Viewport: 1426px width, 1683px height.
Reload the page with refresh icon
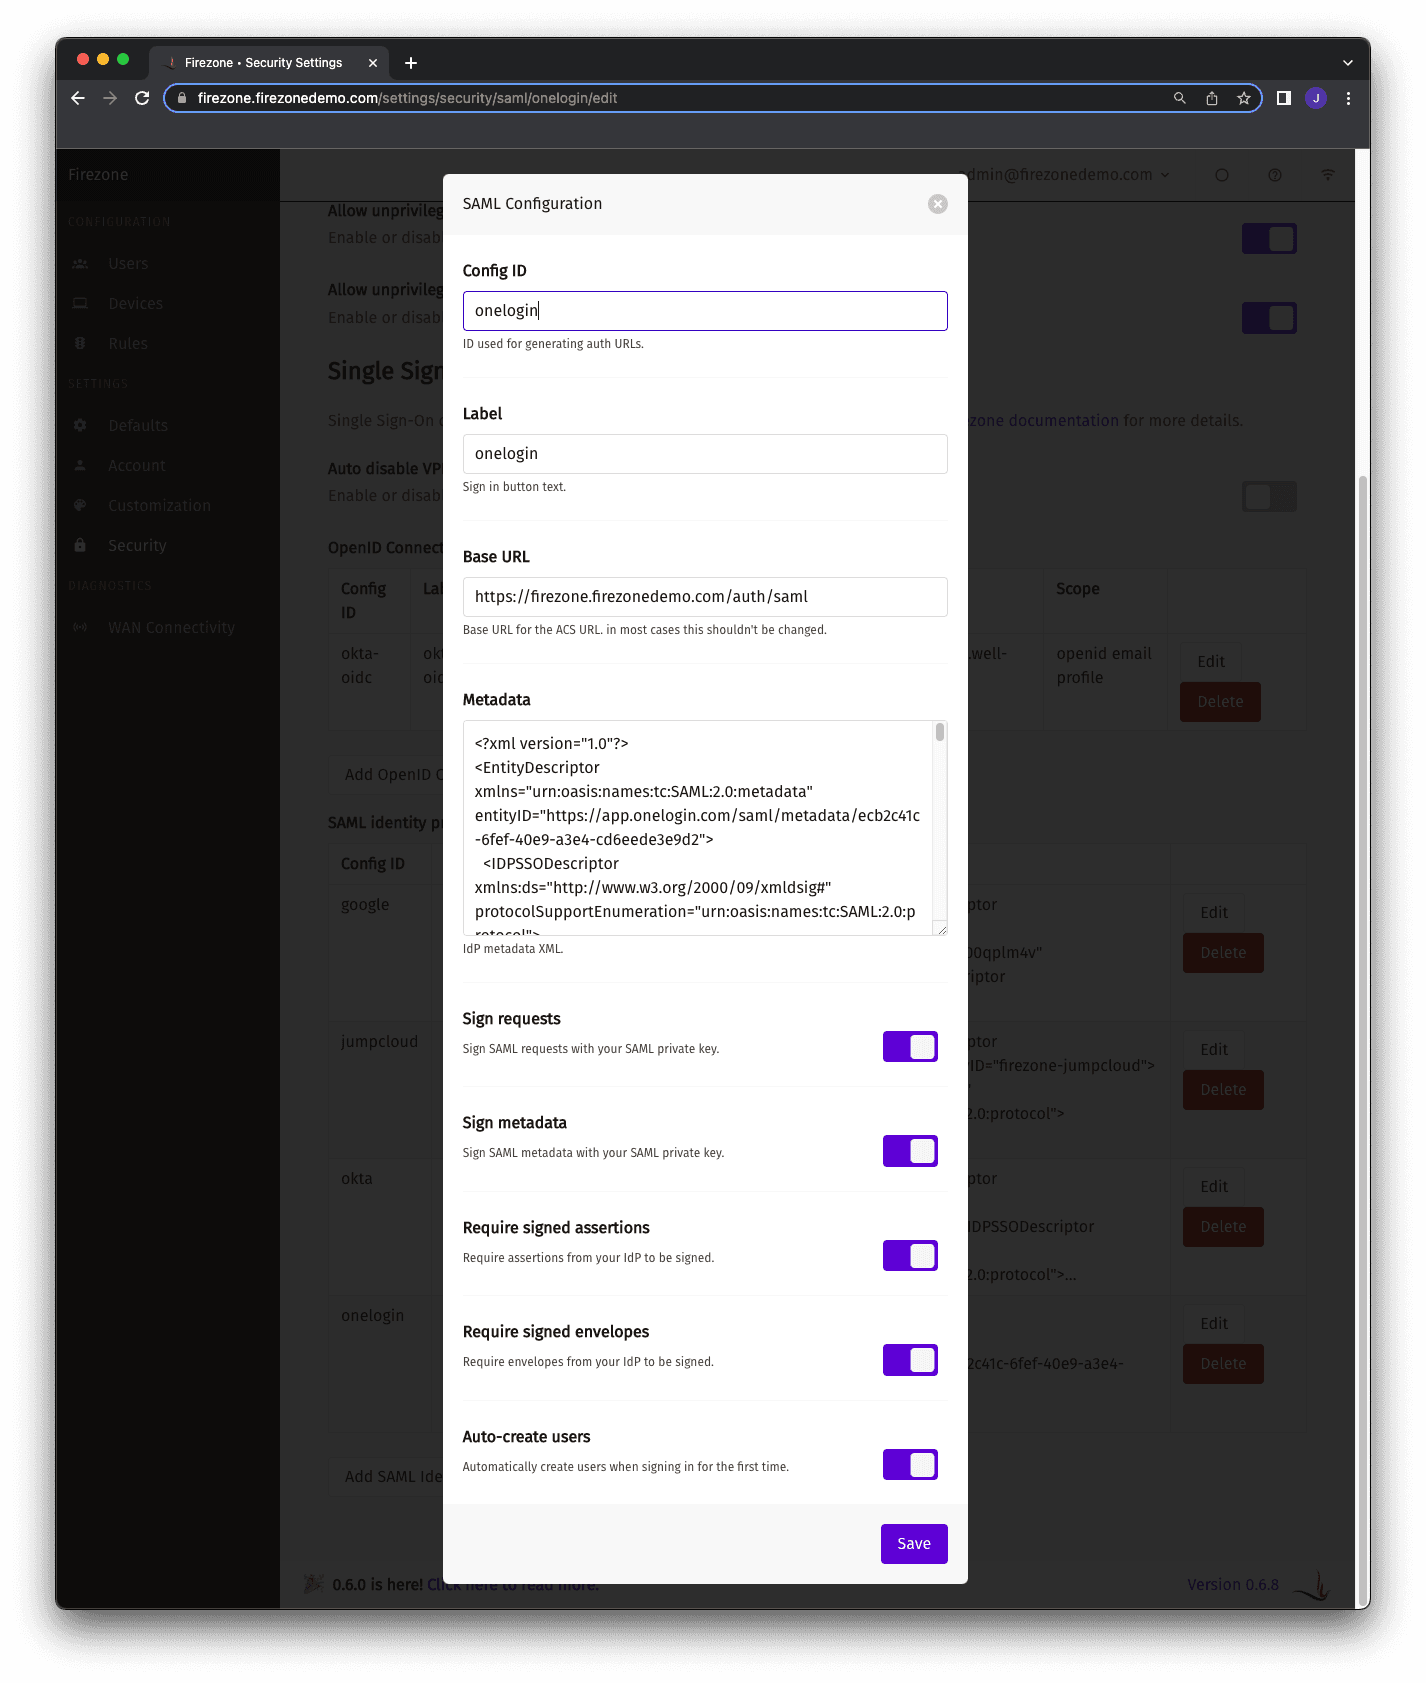coord(142,98)
